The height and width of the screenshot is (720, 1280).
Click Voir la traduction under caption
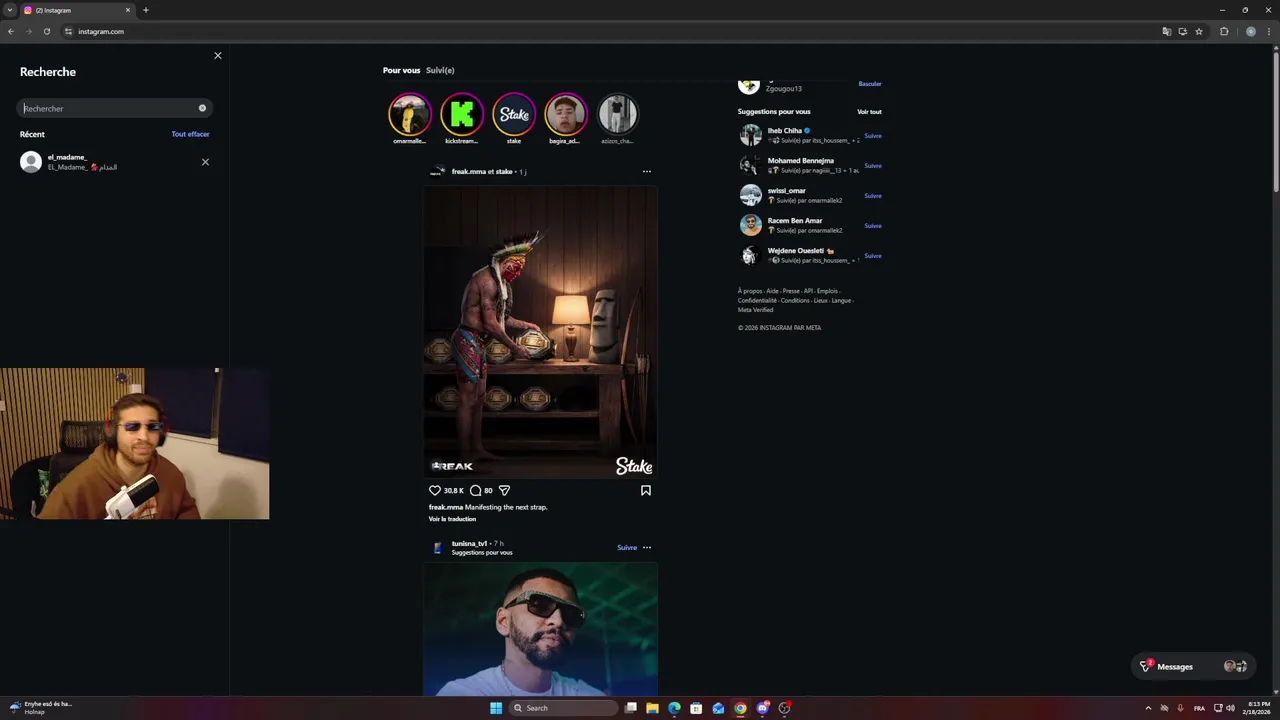452,519
